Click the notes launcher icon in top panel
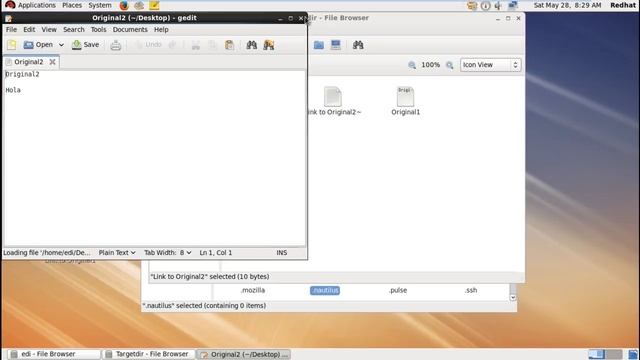Image resolution: width=640 pixels, height=360 pixels. point(154,5)
